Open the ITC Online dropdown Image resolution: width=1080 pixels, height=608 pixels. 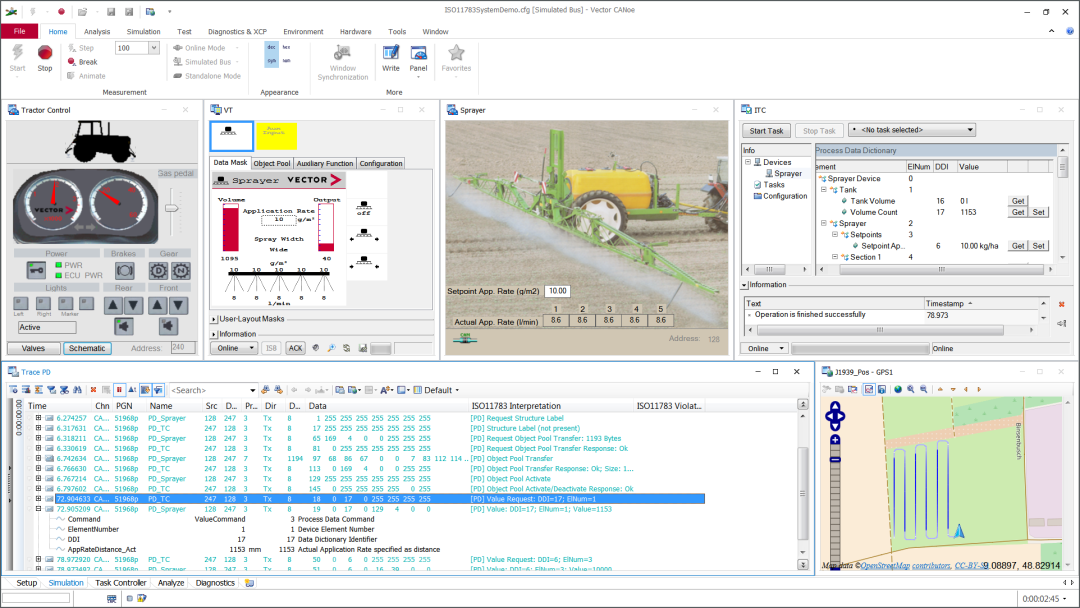click(764, 348)
